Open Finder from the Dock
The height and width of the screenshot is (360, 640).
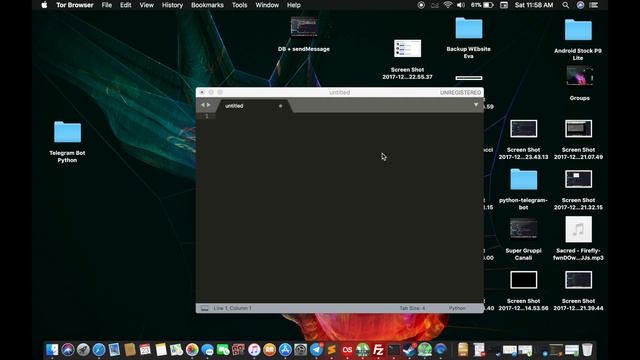pos(52,350)
